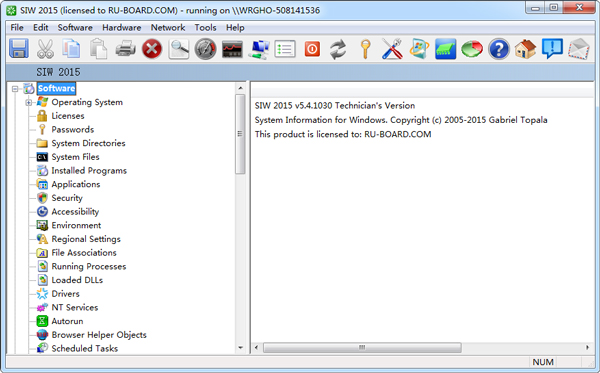The height and width of the screenshot is (373, 600).
Task: Click the Print toolbar icon
Action: click(x=126, y=49)
